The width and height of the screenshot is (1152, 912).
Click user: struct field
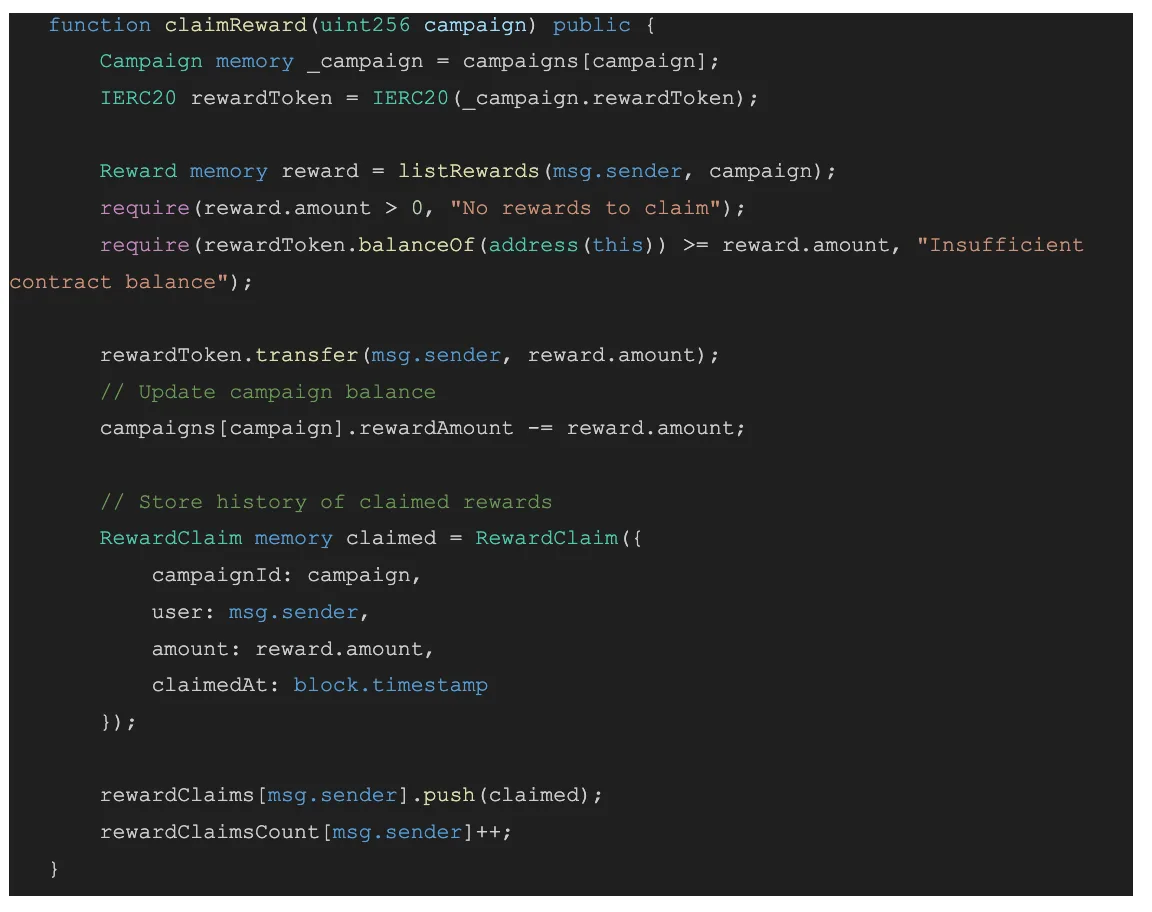click(183, 611)
